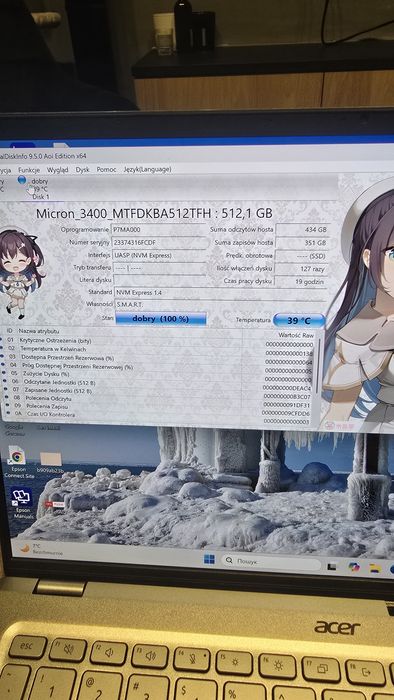Click the serial number field 23374316FCDF
Image resolution: width=394 pixels, height=700 pixels.
(160, 242)
